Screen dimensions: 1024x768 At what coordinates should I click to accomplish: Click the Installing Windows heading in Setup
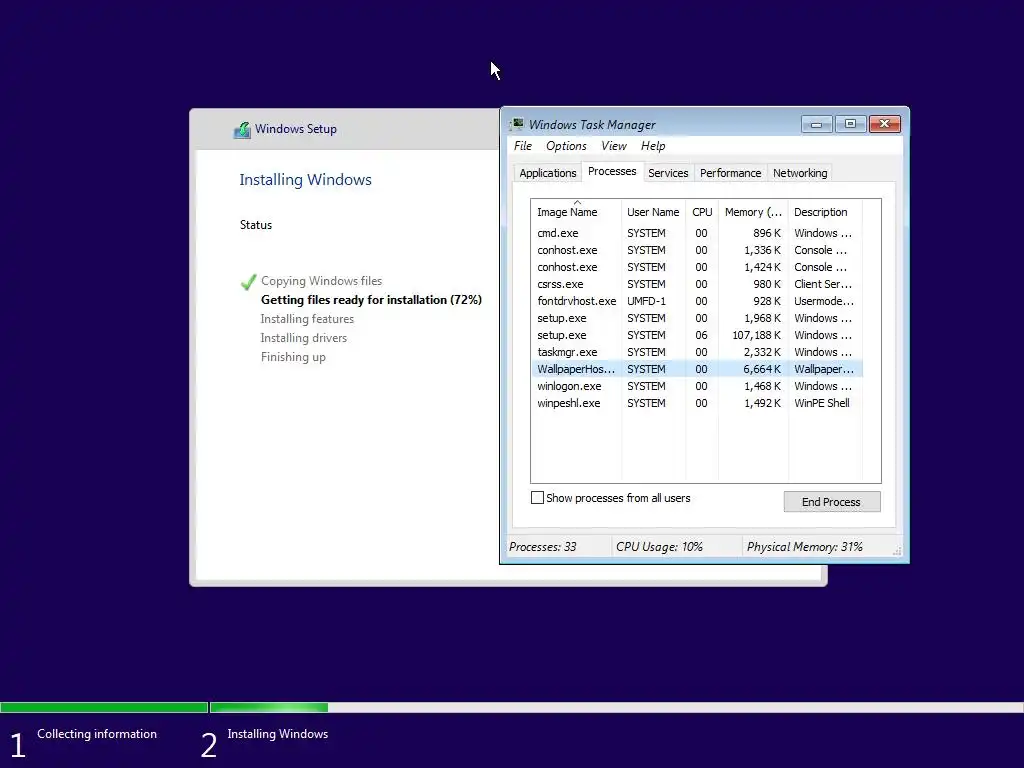(x=305, y=180)
